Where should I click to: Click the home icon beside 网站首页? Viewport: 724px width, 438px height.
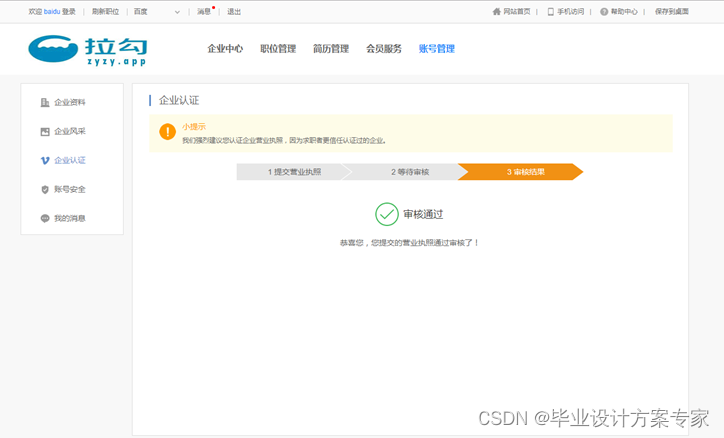pyautogui.click(x=496, y=12)
